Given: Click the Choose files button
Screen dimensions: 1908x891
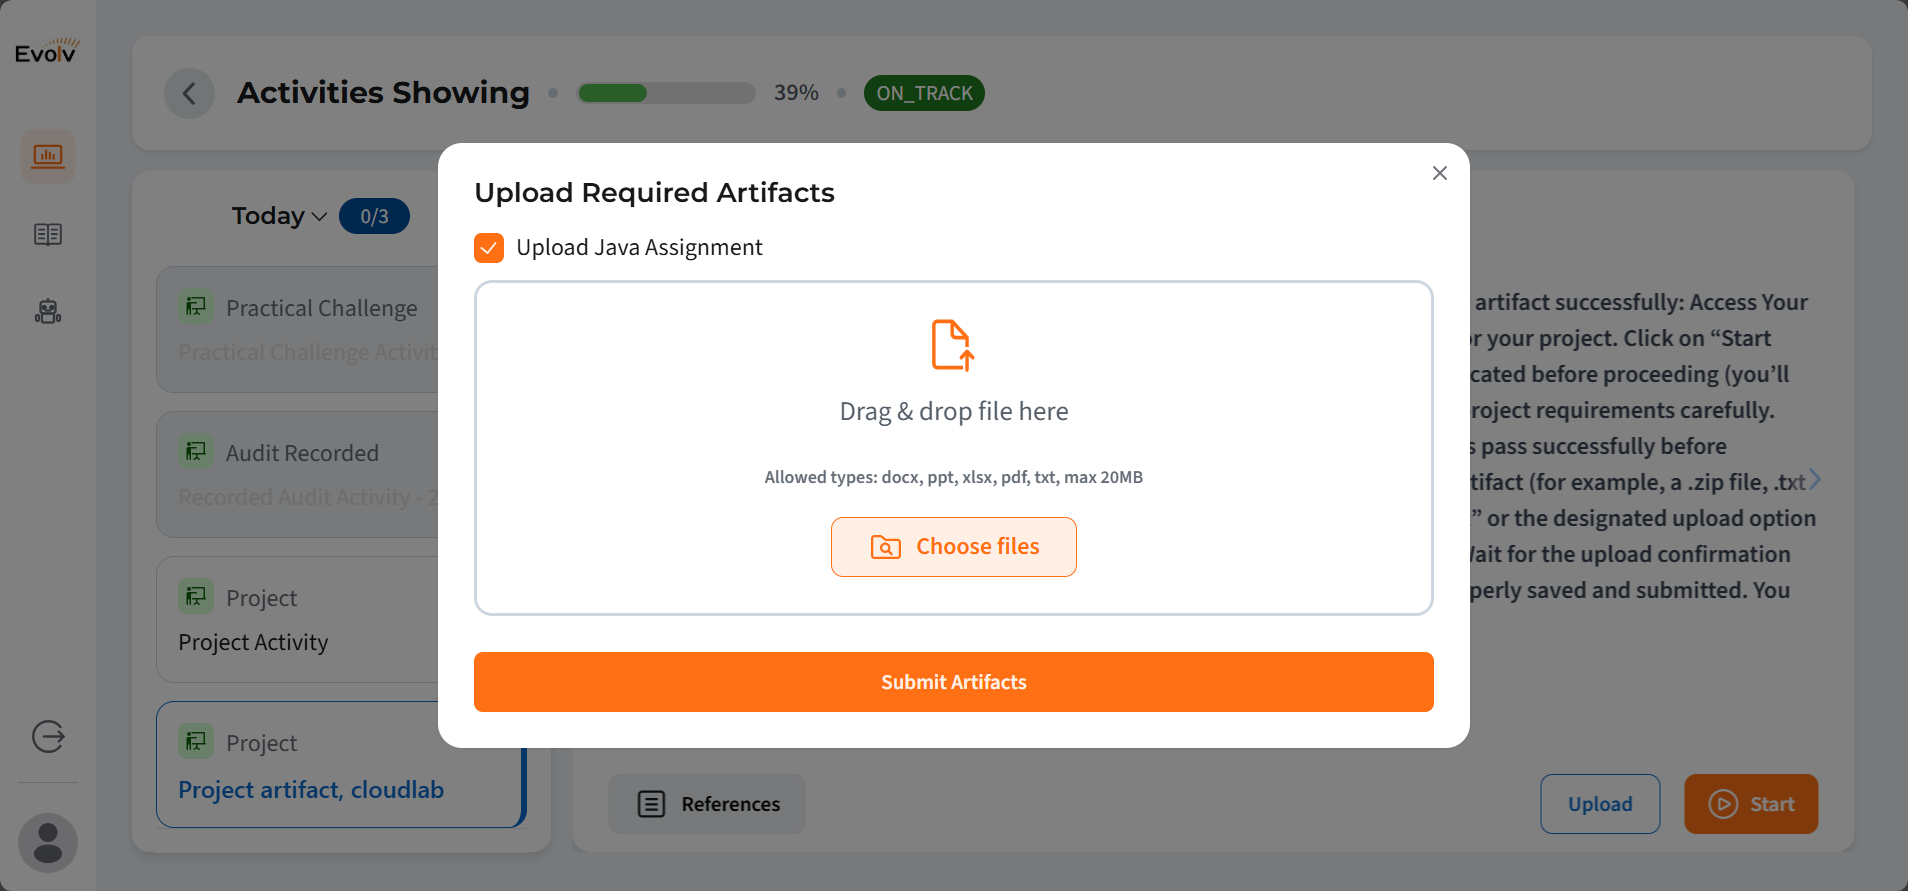Looking at the screenshot, I should 953,547.
